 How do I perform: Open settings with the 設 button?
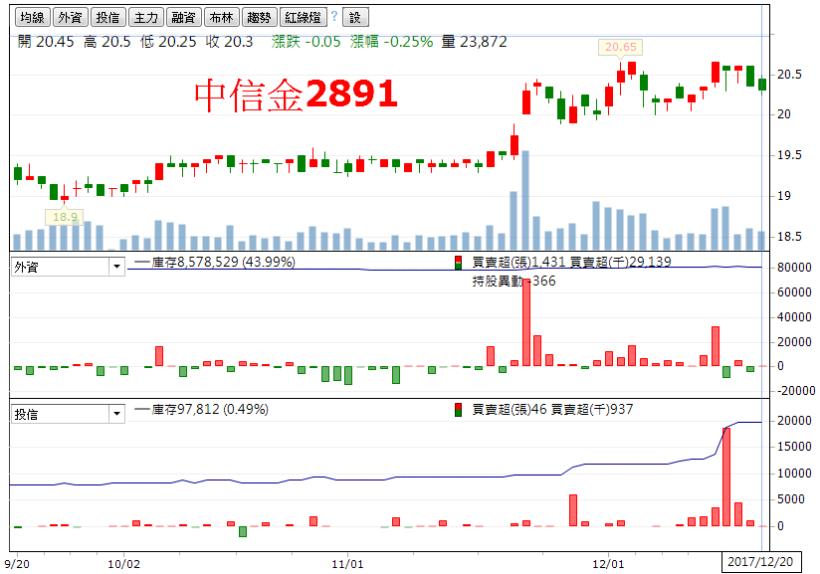click(x=356, y=17)
